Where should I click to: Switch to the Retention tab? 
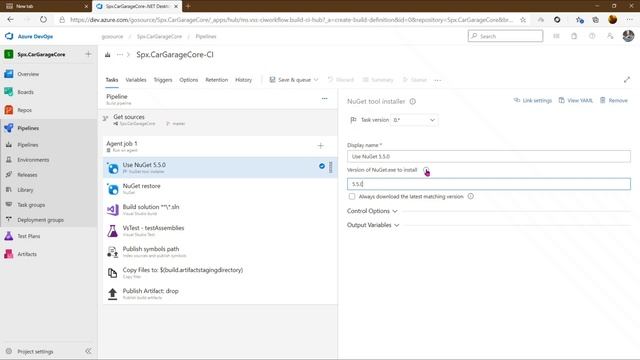coord(217,80)
